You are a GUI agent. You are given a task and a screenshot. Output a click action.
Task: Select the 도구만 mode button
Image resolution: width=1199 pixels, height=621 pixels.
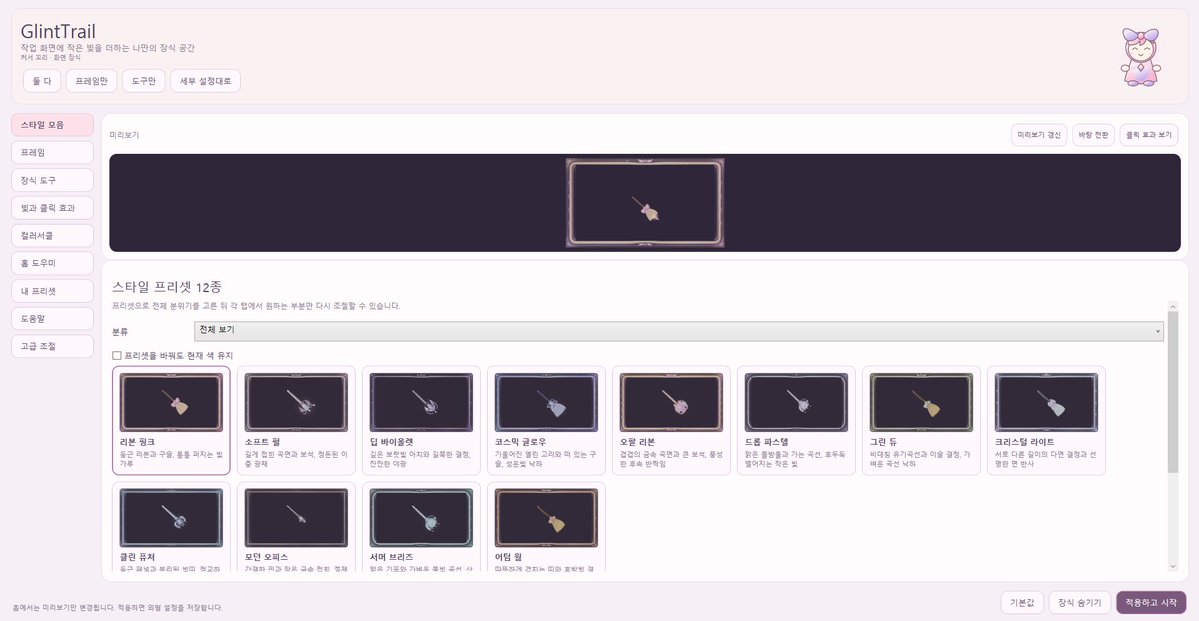click(x=144, y=81)
